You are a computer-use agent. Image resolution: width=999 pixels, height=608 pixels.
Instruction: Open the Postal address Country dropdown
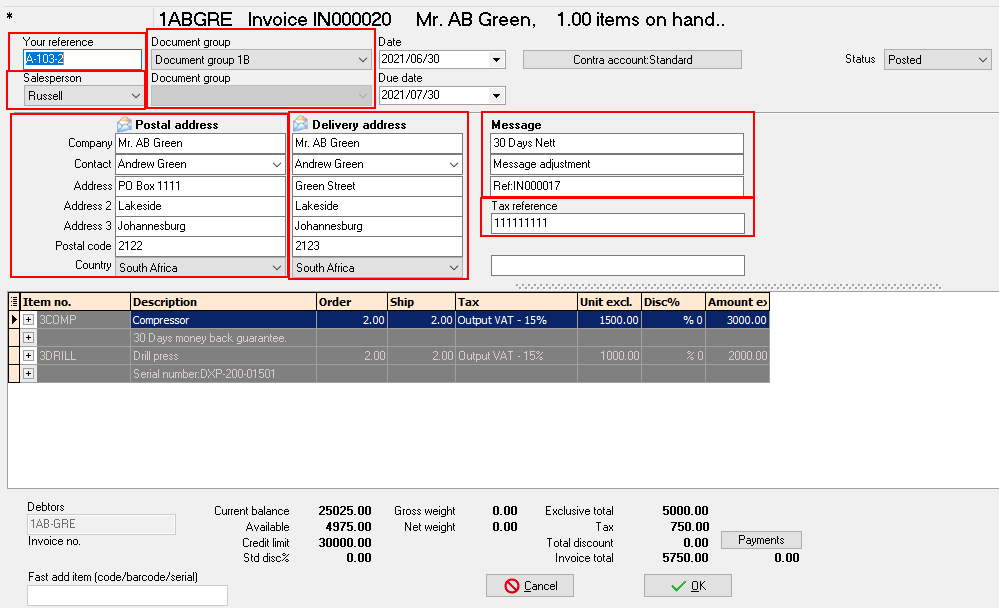(x=277, y=268)
